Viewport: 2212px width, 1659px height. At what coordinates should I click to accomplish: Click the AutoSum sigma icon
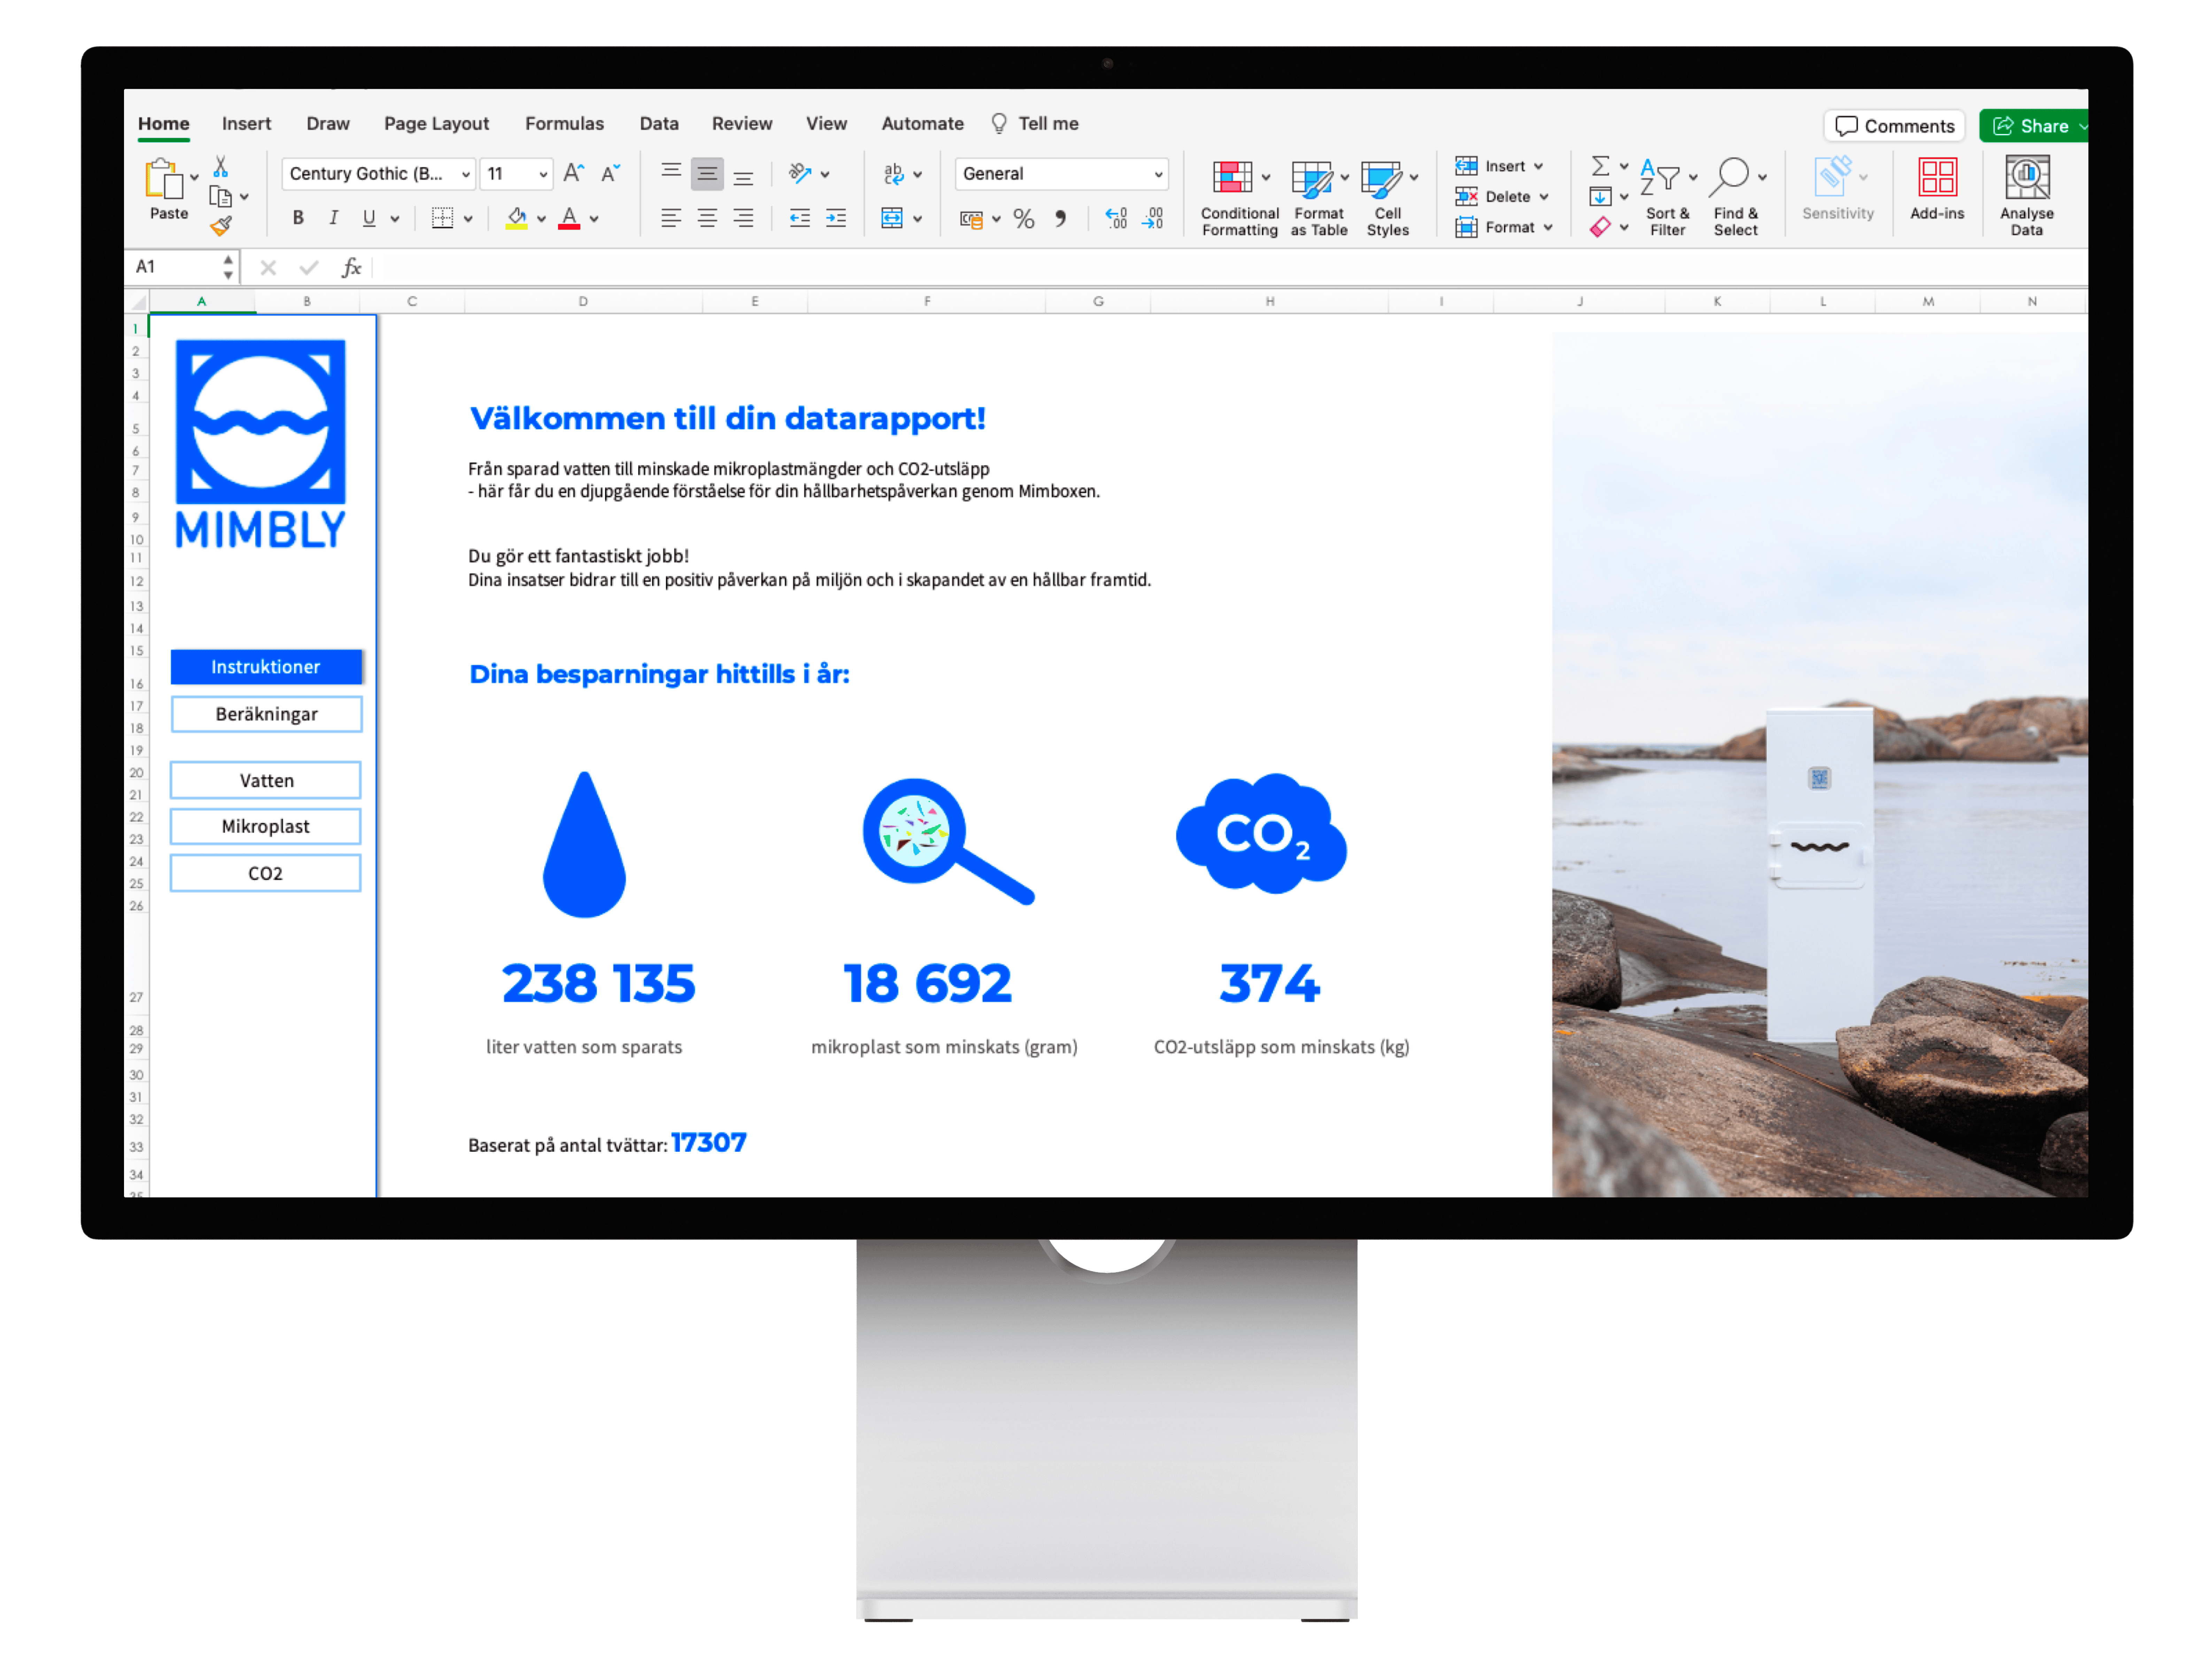1600,165
